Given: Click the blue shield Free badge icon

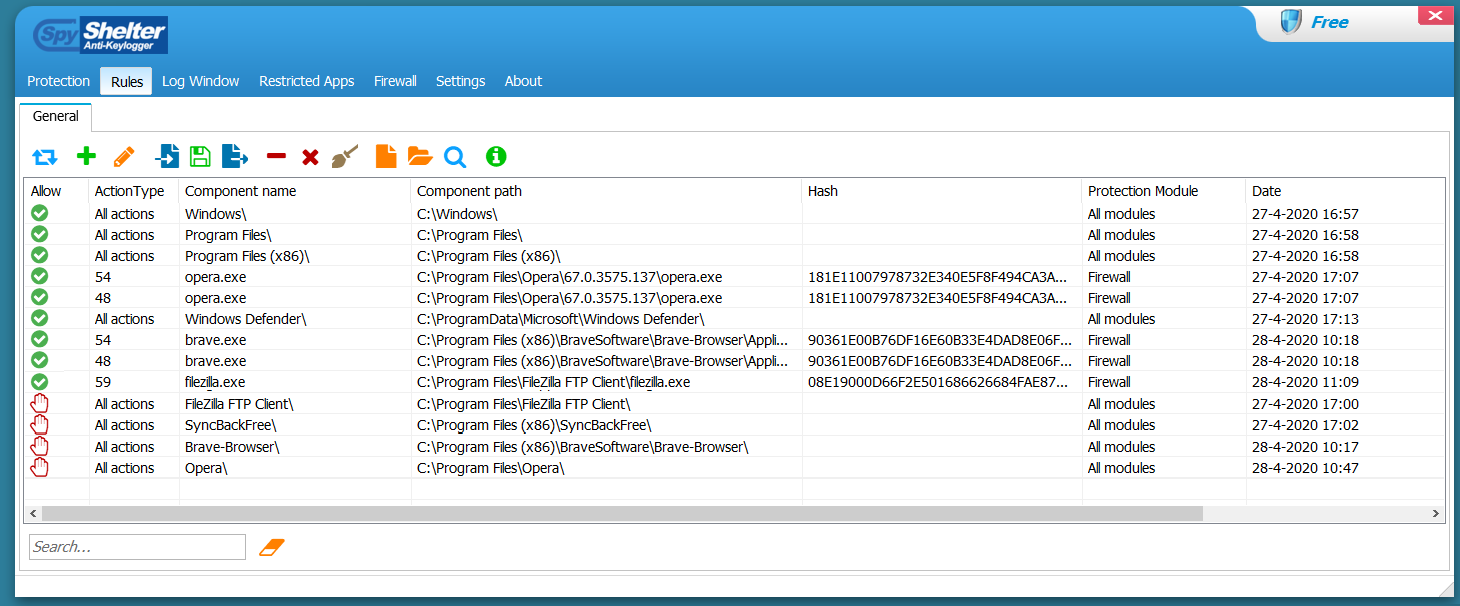Looking at the screenshot, I should [1290, 22].
